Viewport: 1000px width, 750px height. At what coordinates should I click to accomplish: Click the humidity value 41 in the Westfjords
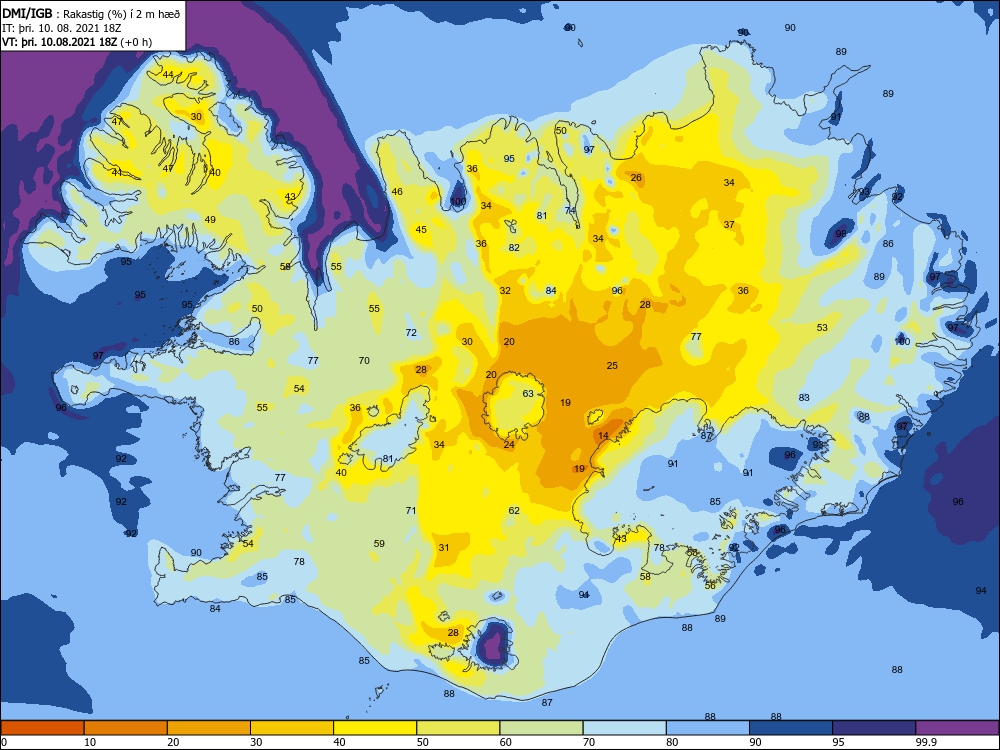117,172
